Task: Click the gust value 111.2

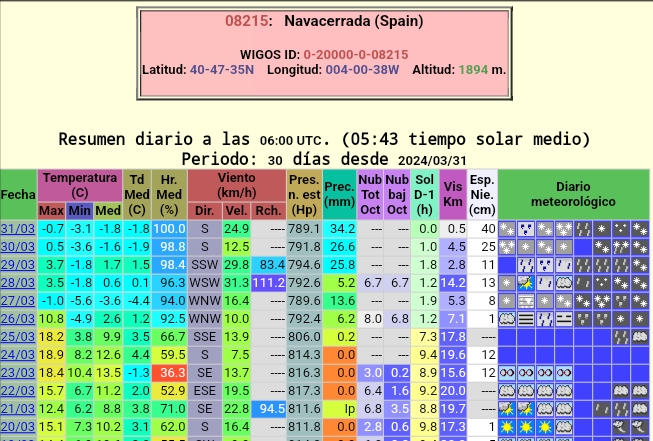Action: pyautogui.click(x=269, y=283)
